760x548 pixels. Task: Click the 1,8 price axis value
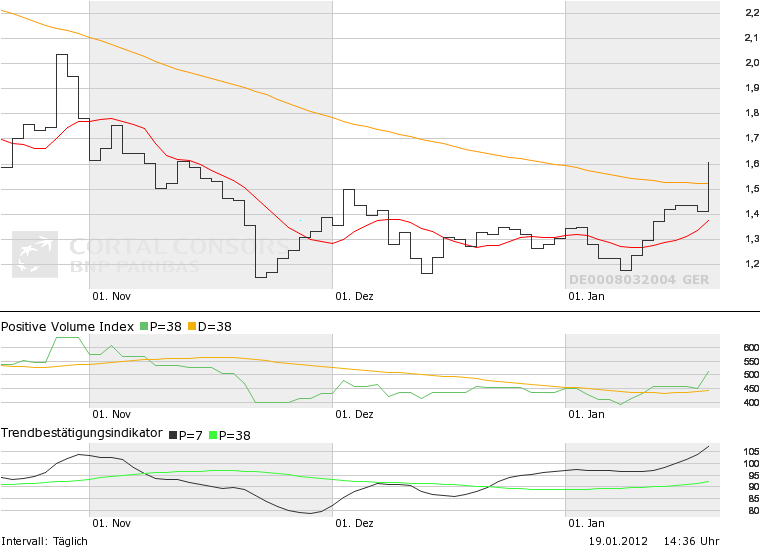click(752, 113)
